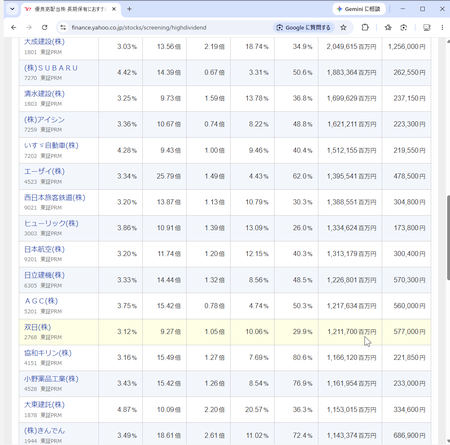Click the vertical page scrollbar thumb
Viewport: 450px width, 445px height.
click(448, 238)
